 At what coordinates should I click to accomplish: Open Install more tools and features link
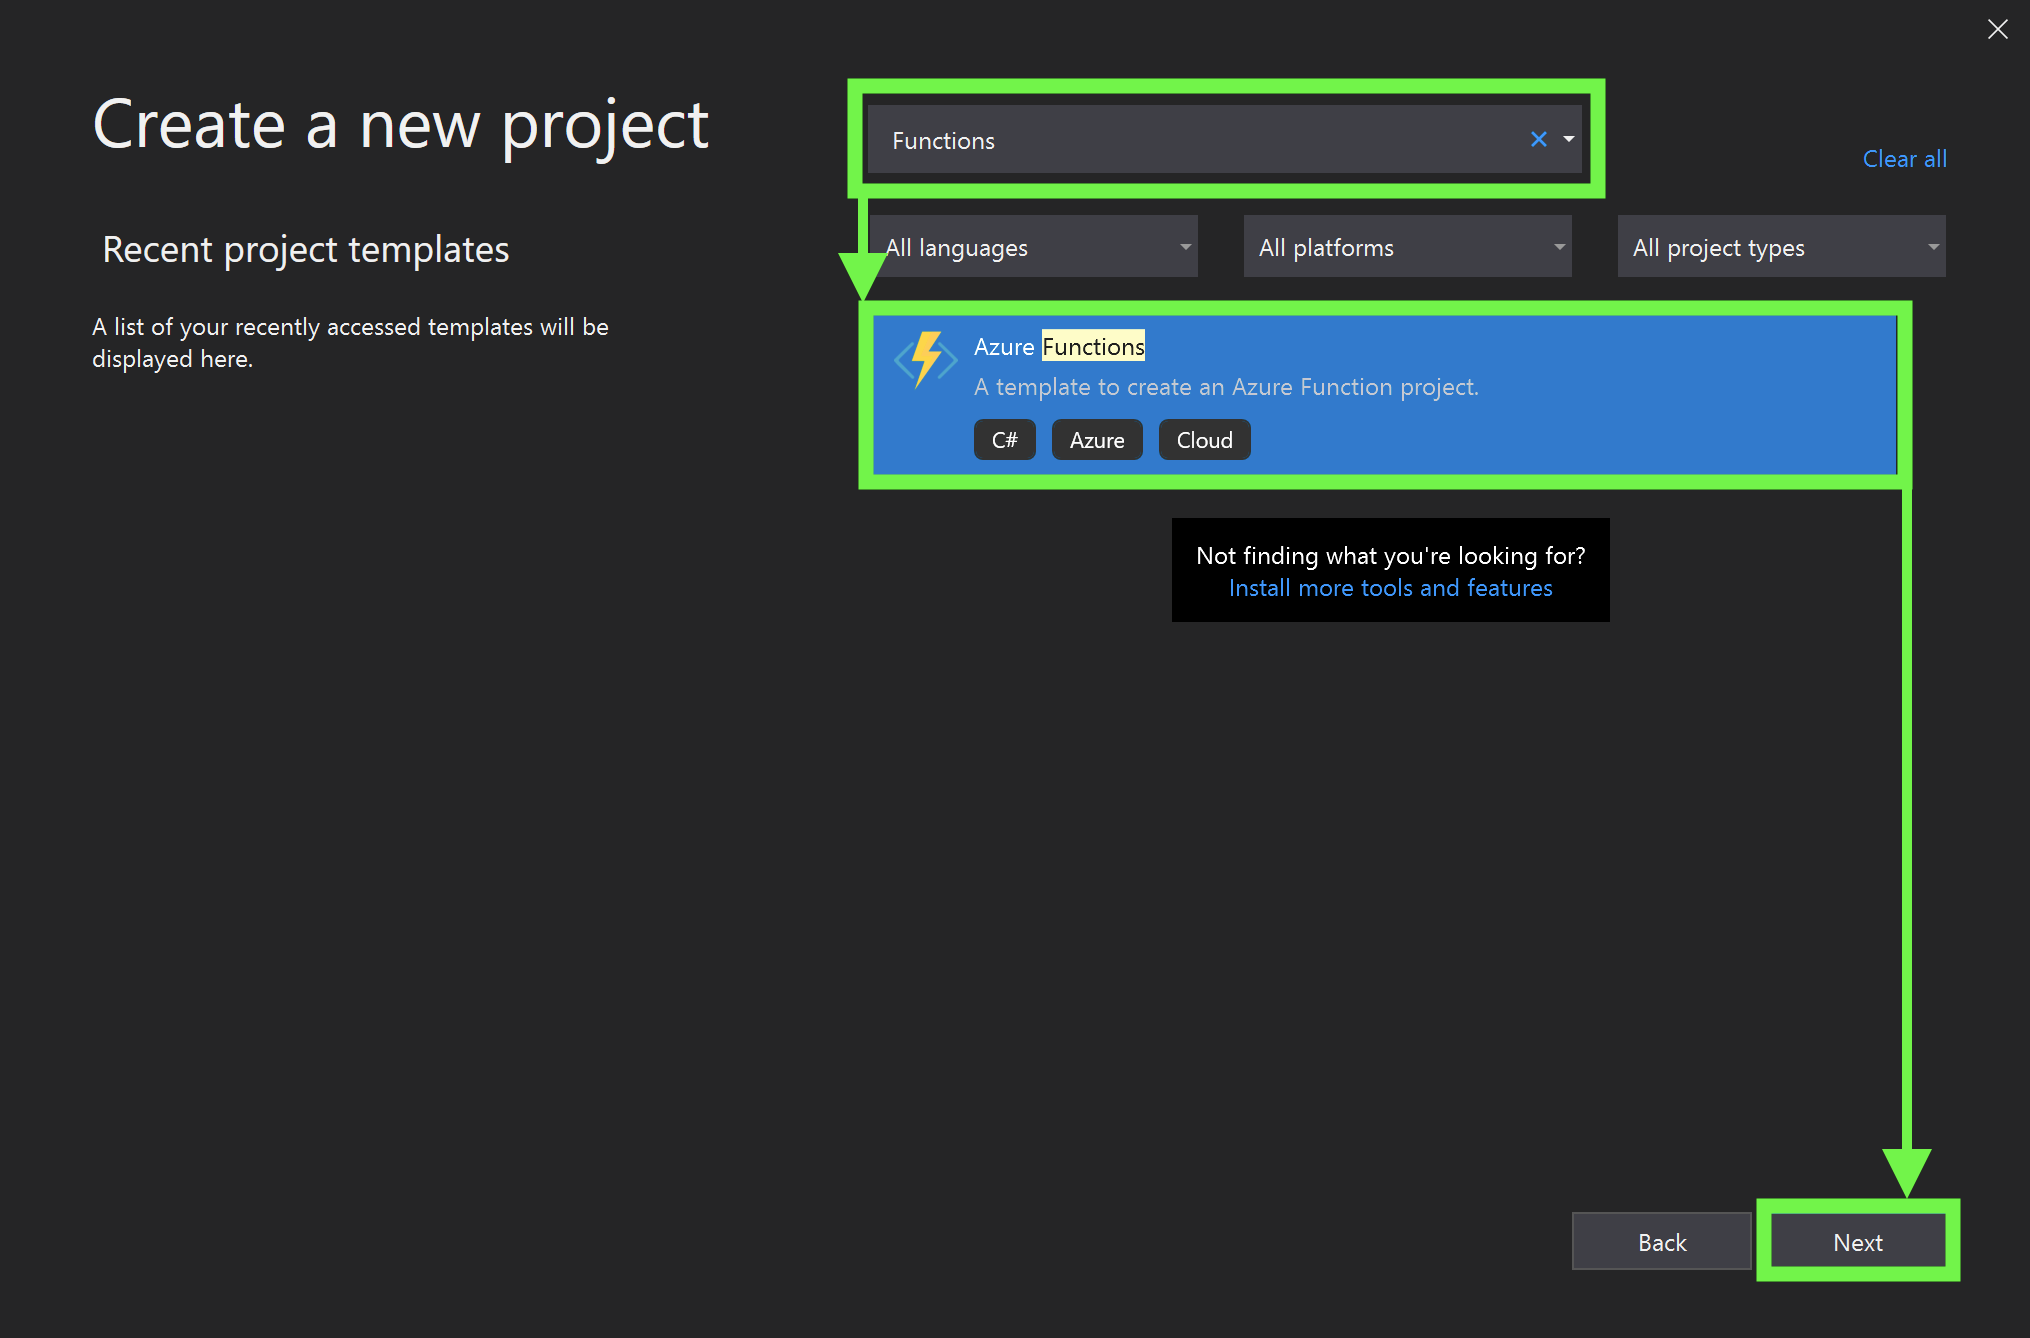pos(1390,588)
